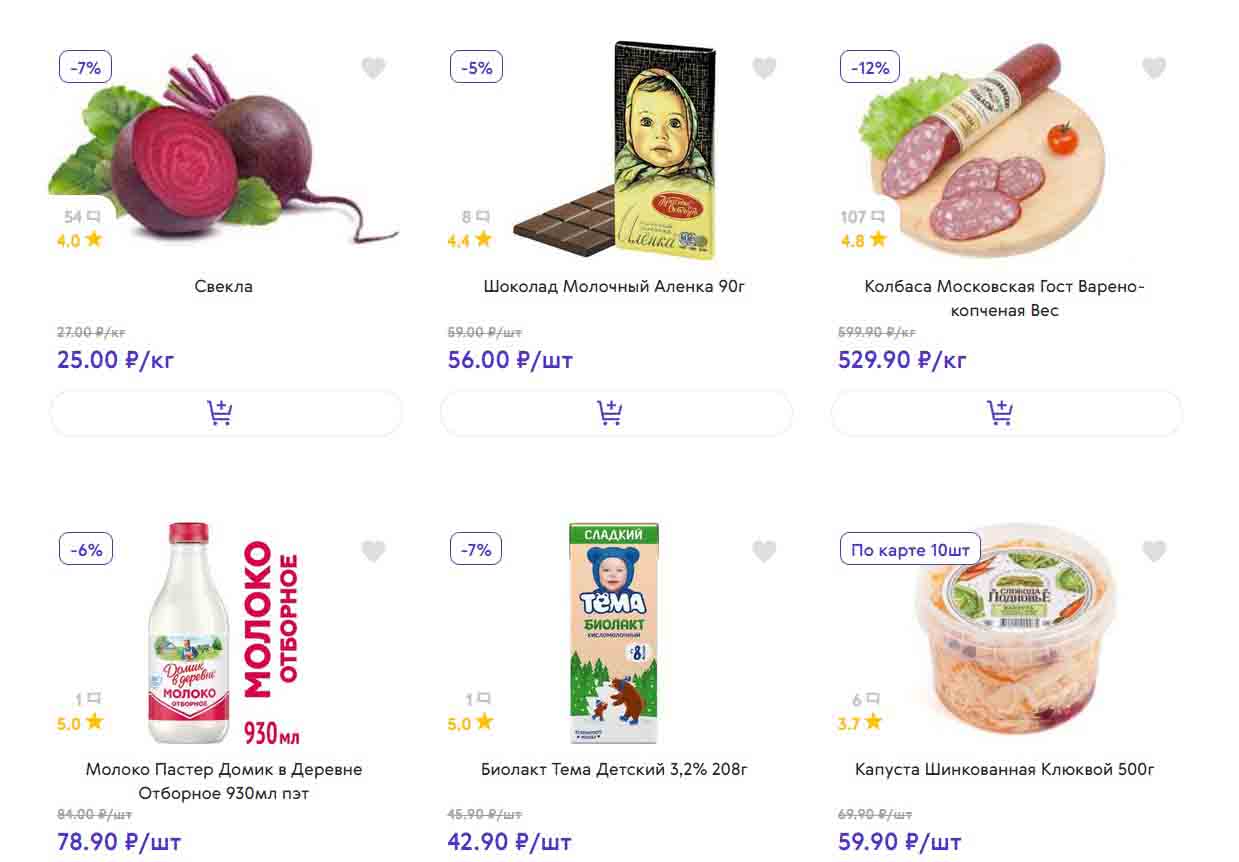
Task: View the 54 comments on Свекла
Action: [x=82, y=217]
